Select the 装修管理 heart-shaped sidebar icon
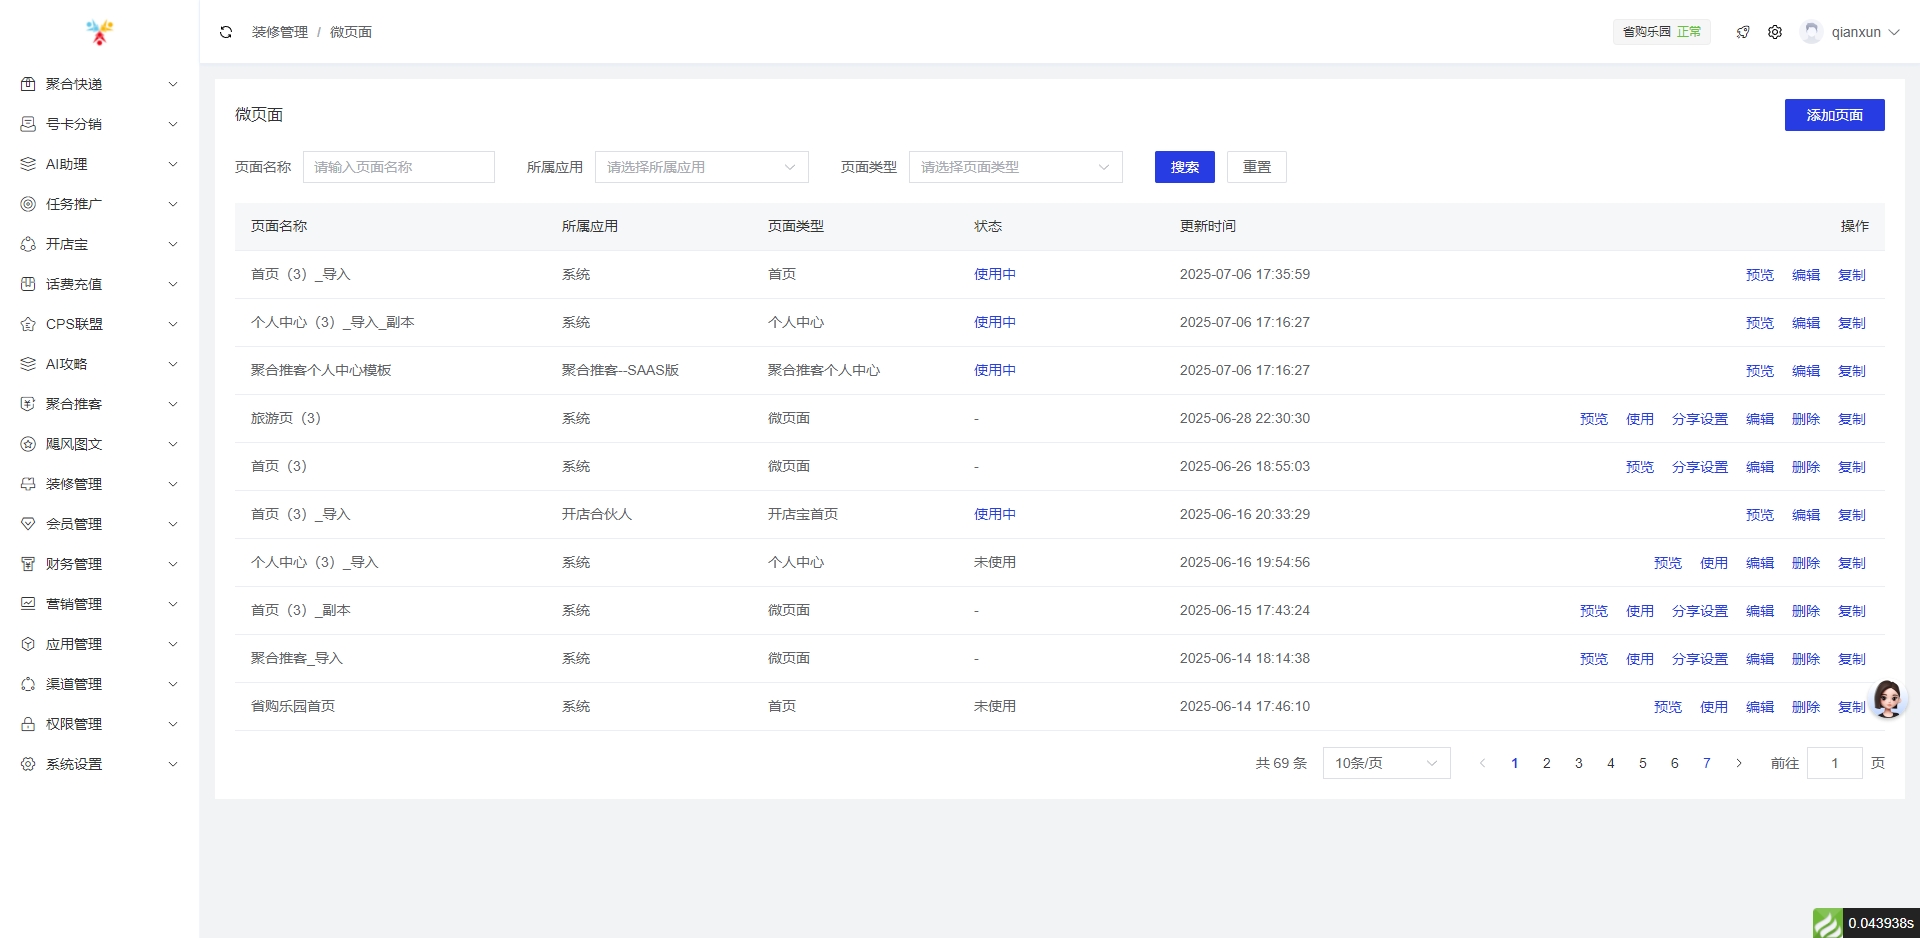 [27, 484]
